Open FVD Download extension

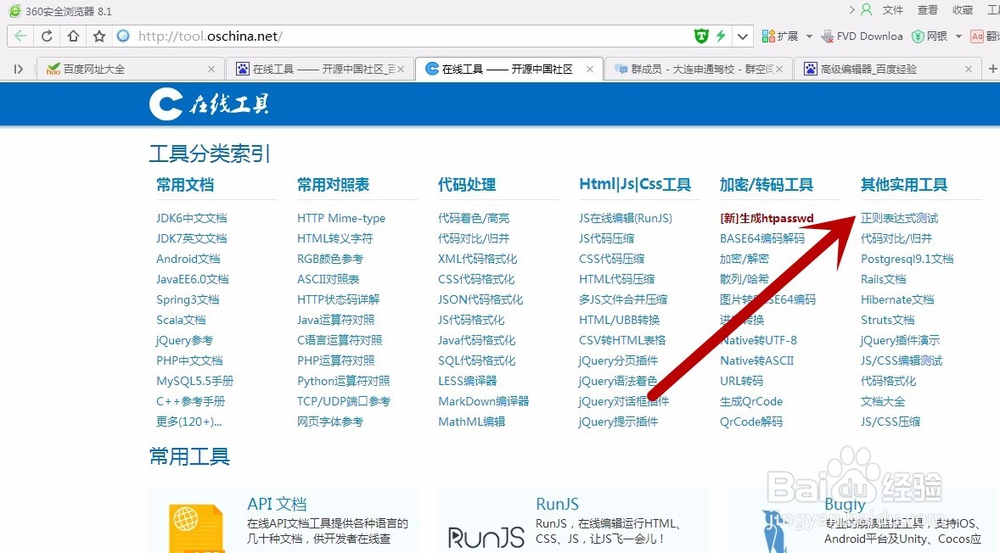click(862, 36)
